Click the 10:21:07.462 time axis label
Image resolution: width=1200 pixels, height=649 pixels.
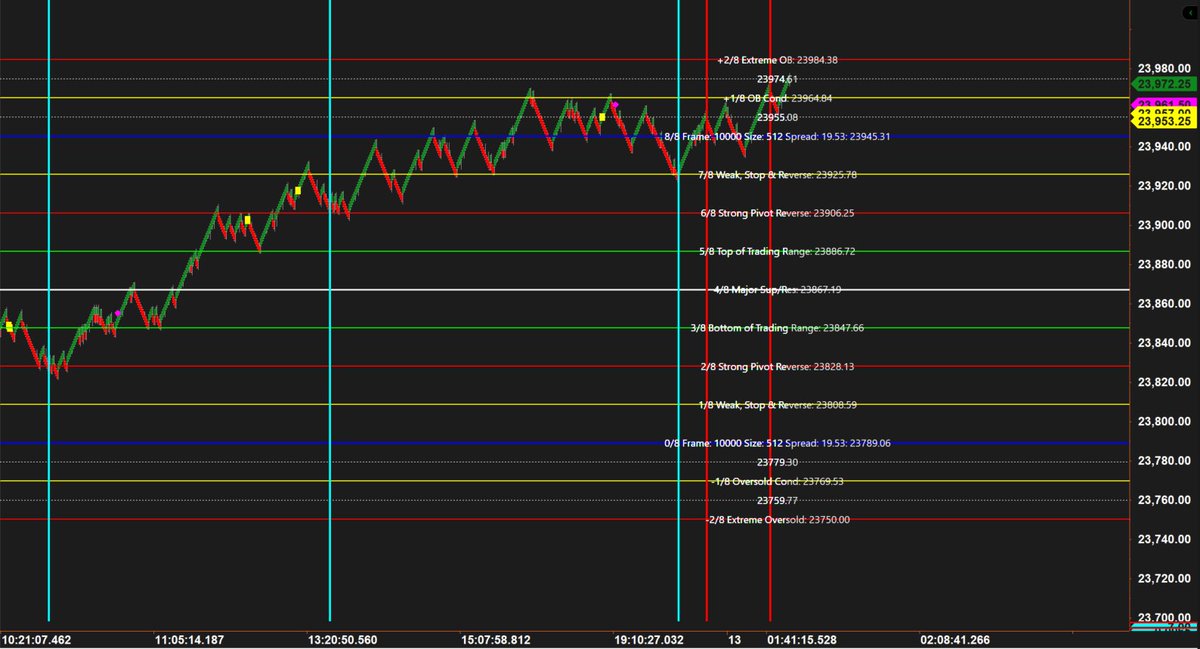click(36, 639)
